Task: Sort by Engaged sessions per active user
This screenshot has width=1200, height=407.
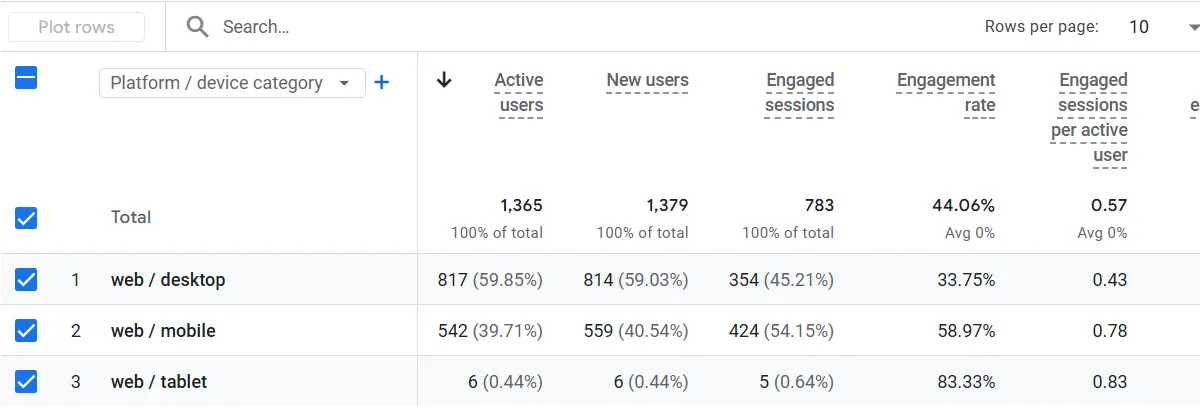Action: 1089,117
